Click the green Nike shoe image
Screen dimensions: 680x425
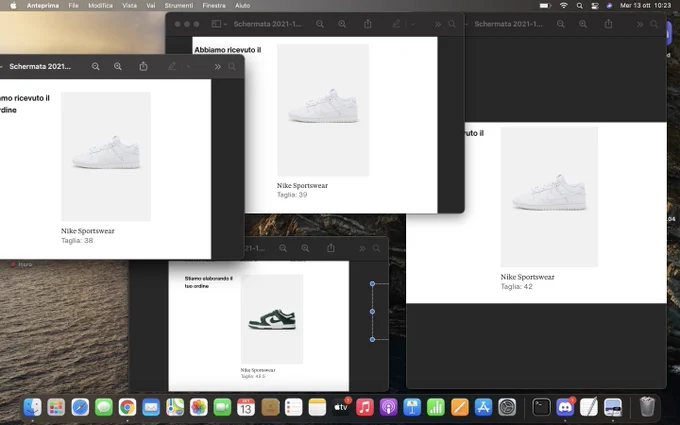click(272, 319)
